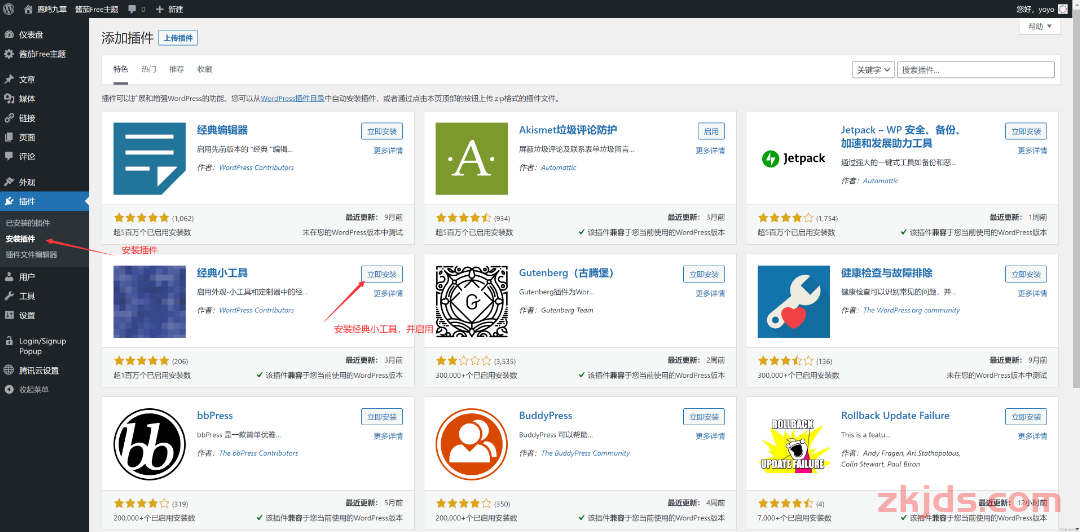Open the WordPress插件目录 link
The width and height of the screenshot is (1080, 532).
tap(293, 99)
